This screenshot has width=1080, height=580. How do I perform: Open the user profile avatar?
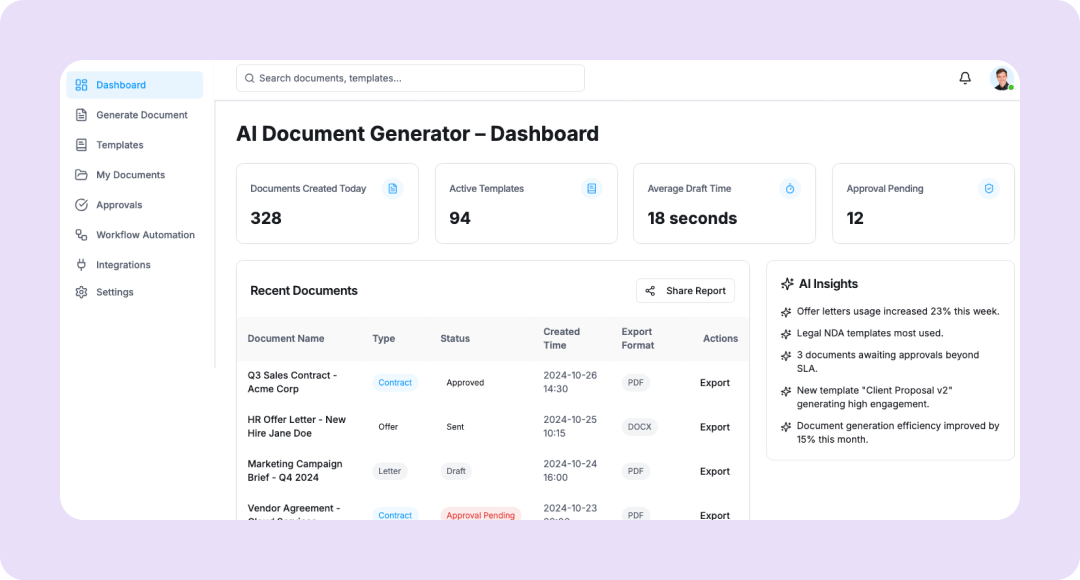click(1001, 78)
